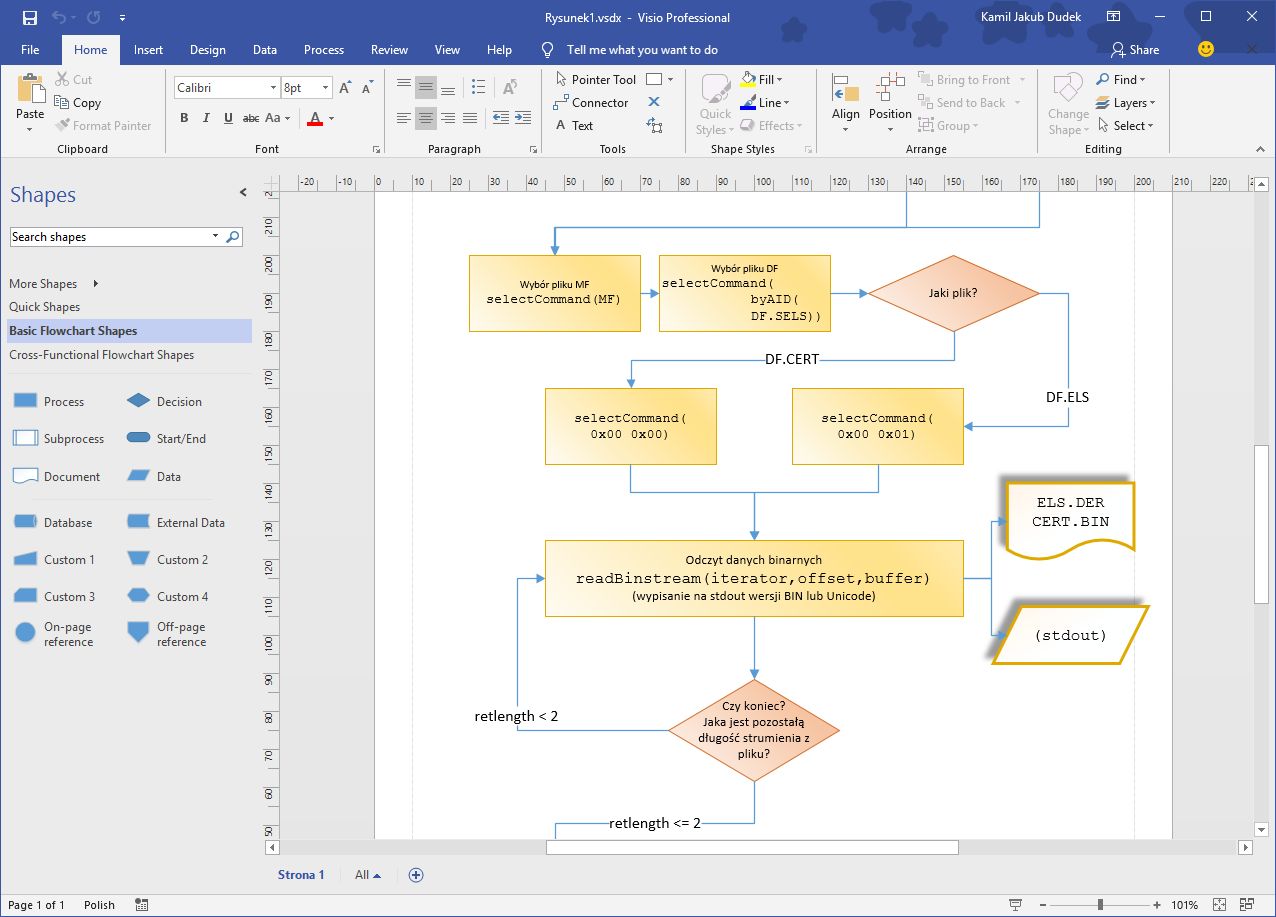1276x917 pixels.
Task: Click the Save icon in title bar
Action: pyautogui.click(x=30, y=17)
